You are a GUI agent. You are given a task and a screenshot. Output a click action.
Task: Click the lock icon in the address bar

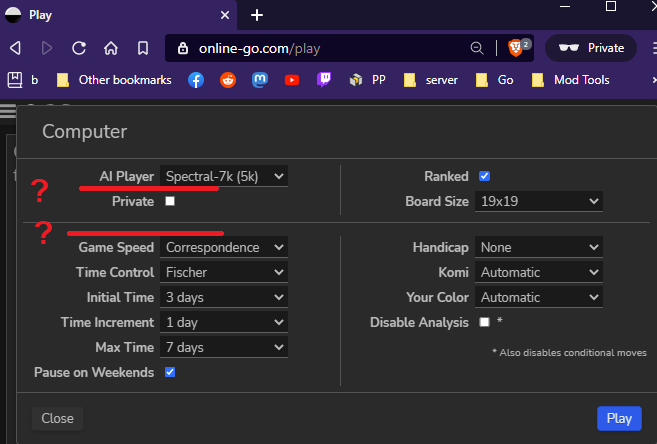pos(183,48)
